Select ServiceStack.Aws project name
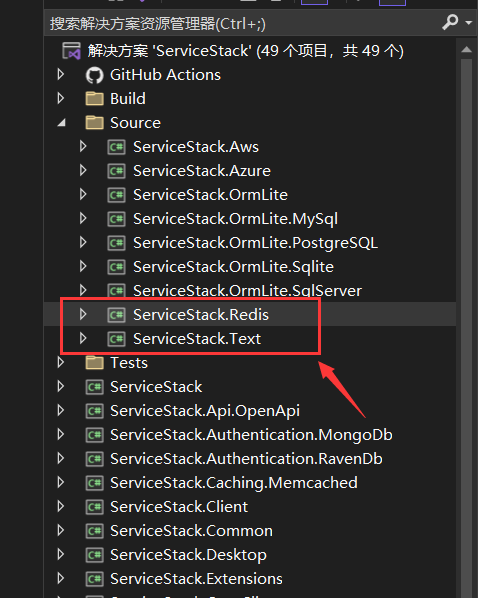478x598 pixels. [x=196, y=147]
